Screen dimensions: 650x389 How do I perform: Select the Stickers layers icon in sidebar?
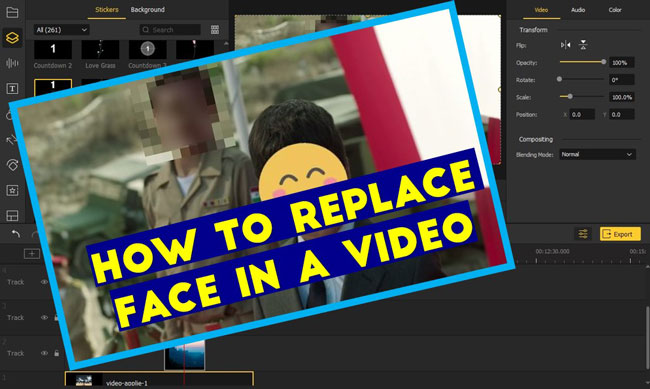(12, 38)
